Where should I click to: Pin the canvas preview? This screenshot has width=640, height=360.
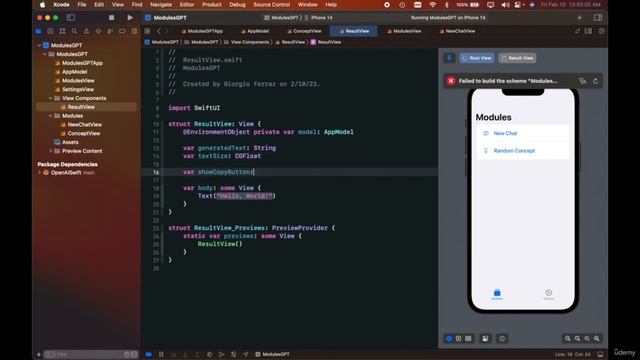click(x=449, y=58)
